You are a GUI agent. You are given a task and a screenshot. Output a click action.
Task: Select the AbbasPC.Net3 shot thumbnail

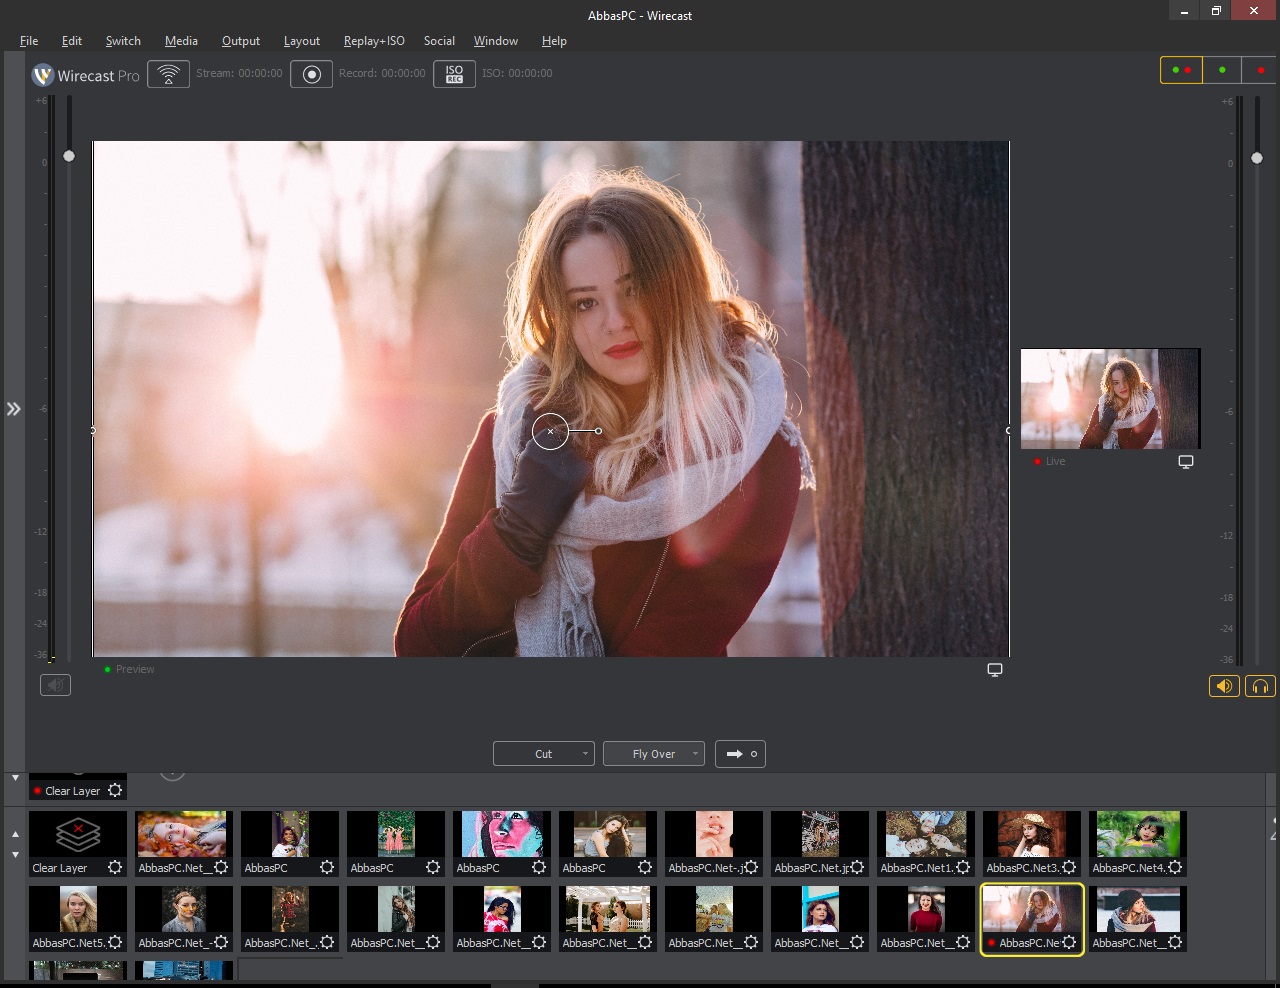[x=1031, y=835]
